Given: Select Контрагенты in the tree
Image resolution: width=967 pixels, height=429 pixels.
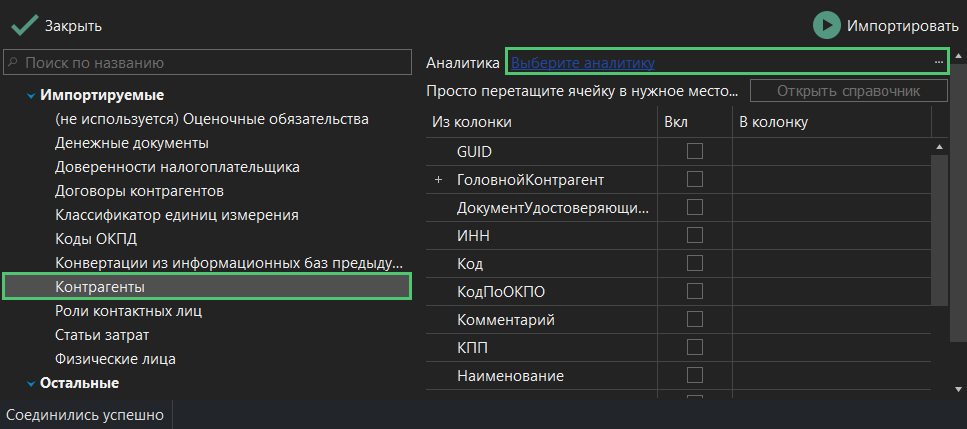Looking at the screenshot, I should pyautogui.click(x=106, y=287).
